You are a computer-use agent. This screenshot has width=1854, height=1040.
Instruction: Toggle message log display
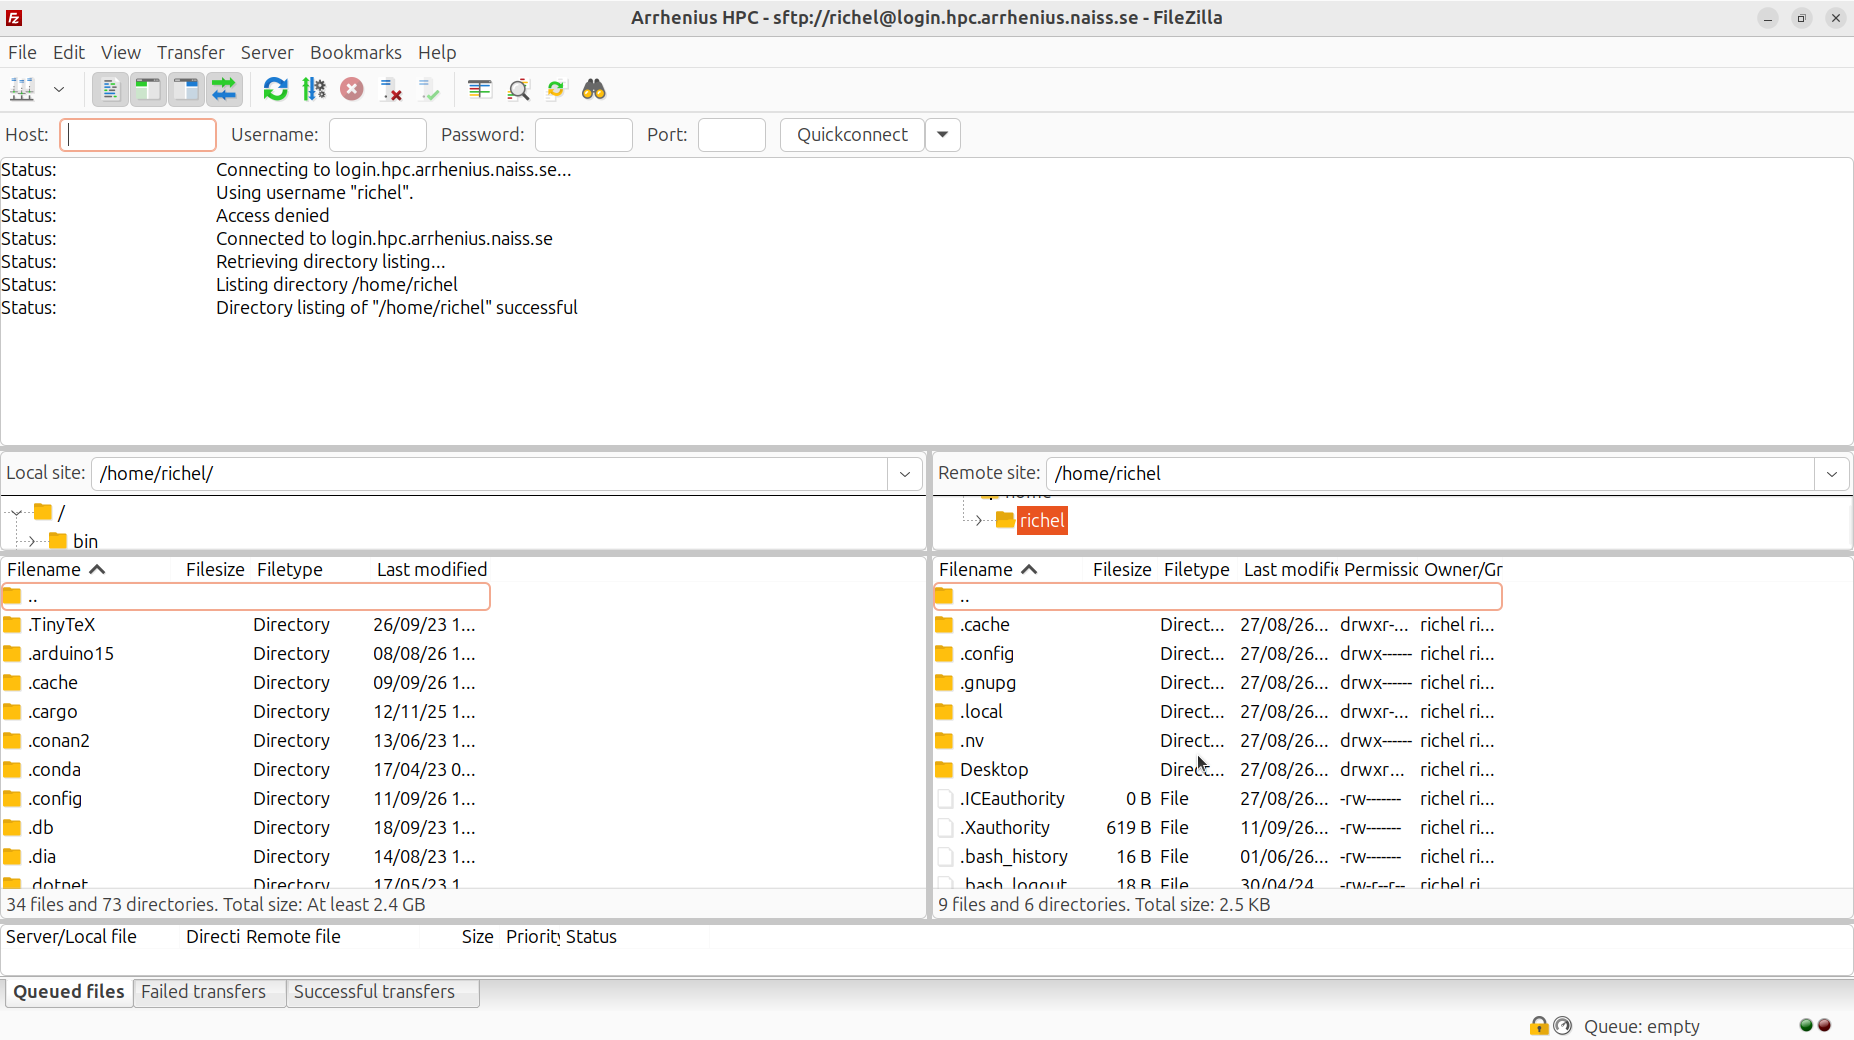110,90
